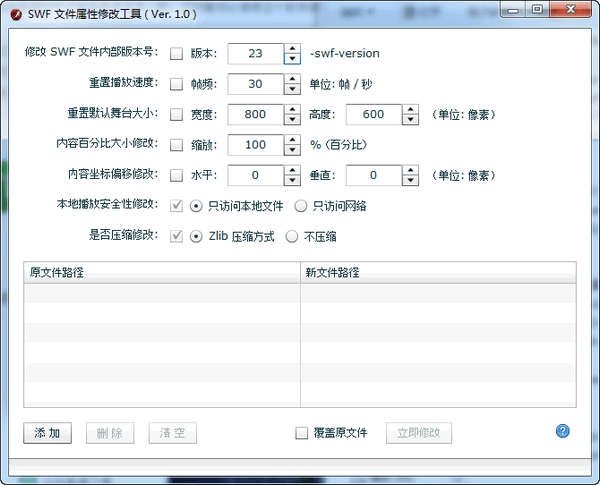Enable the 版本 version checkbox
The width and height of the screenshot is (600, 485).
[177, 54]
